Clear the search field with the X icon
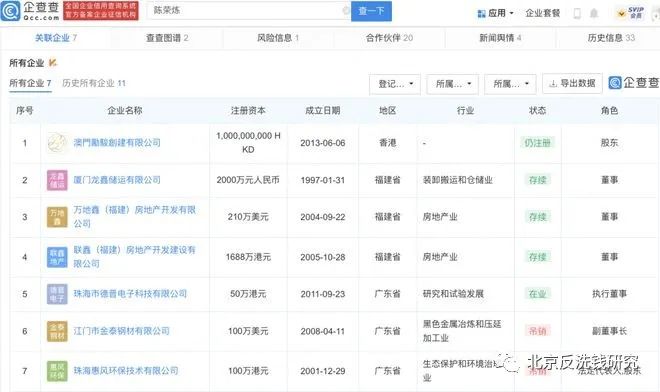 [x=346, y=11]
